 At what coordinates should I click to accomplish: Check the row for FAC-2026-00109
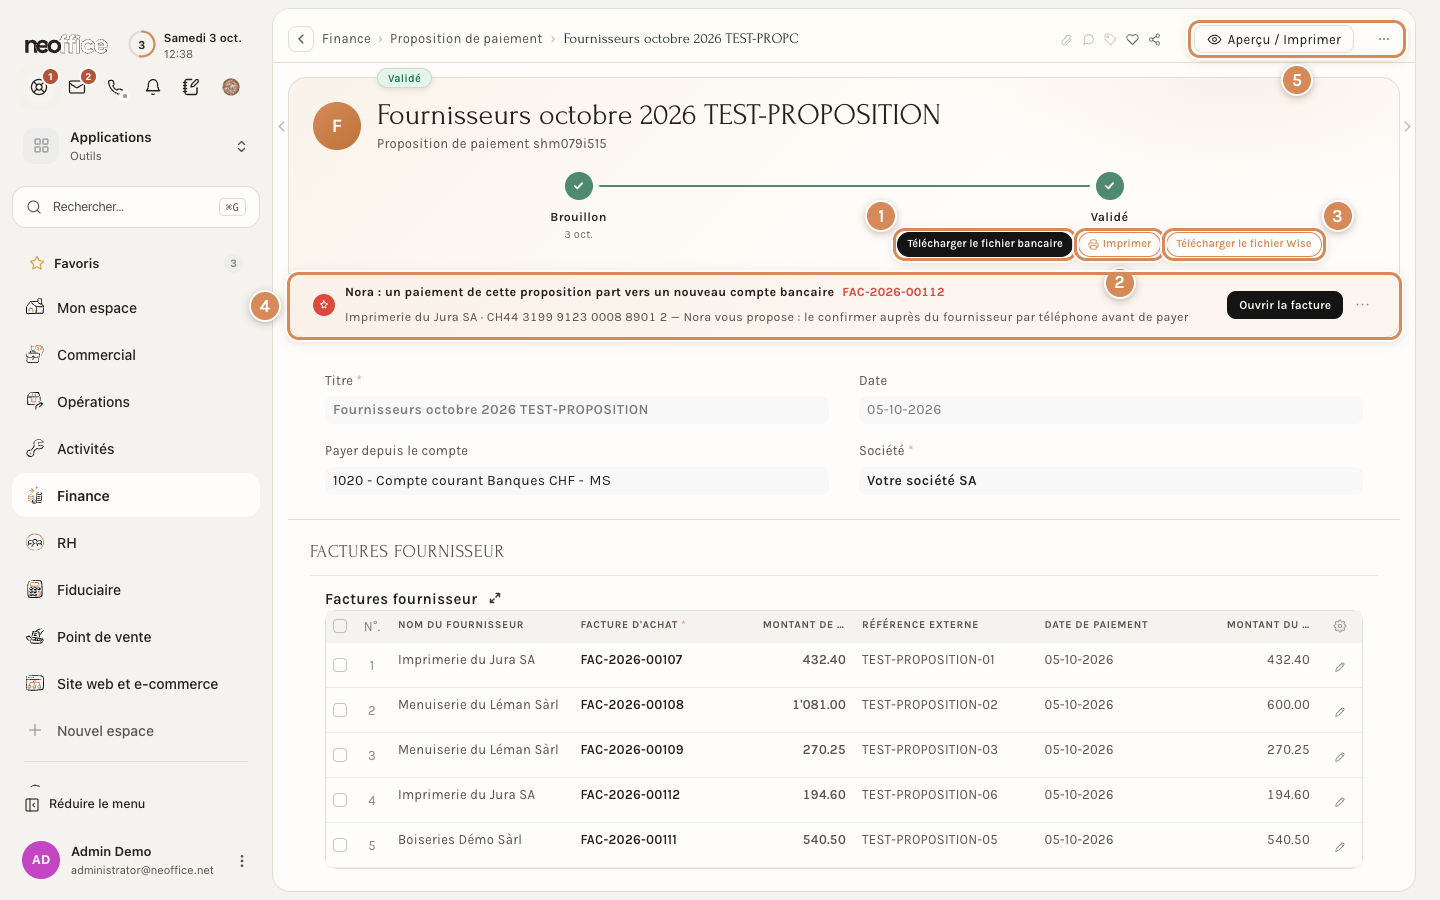click(340, 755)
